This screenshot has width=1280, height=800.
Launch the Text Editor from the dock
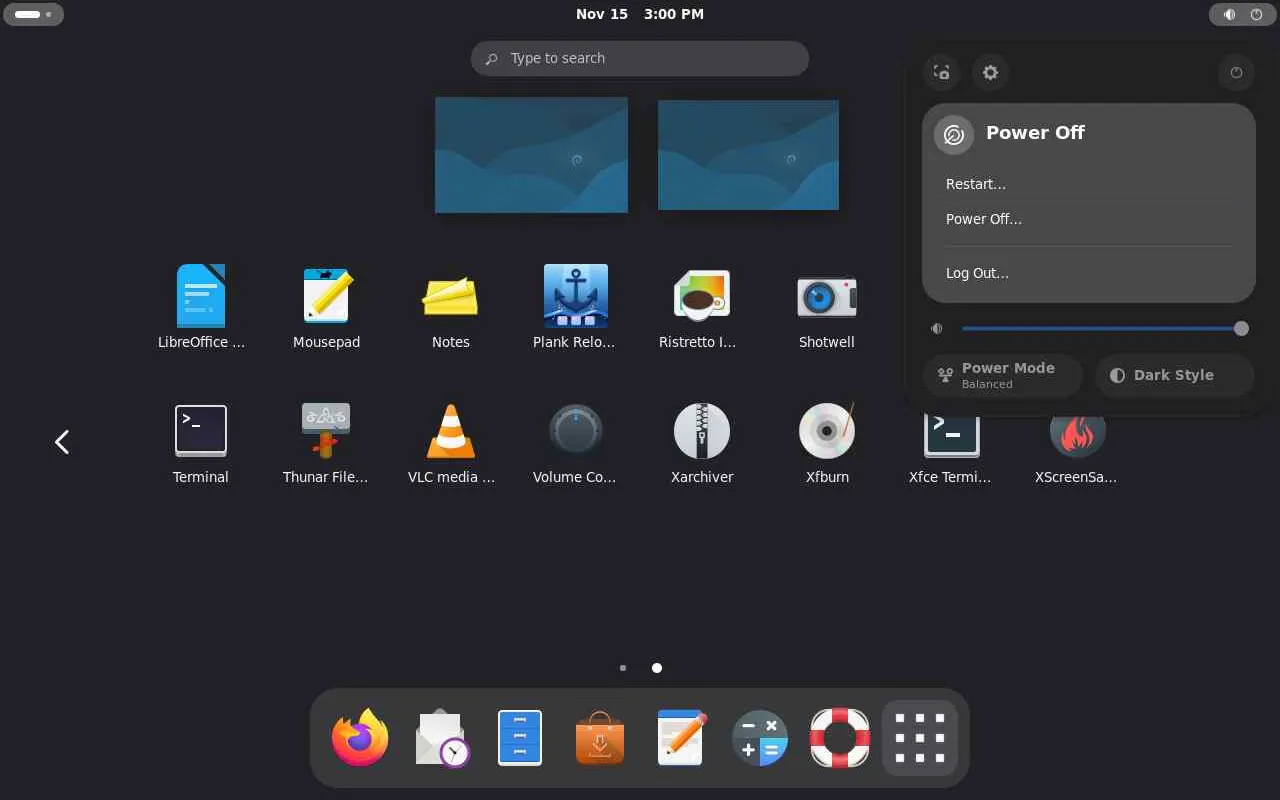[680, 738]
